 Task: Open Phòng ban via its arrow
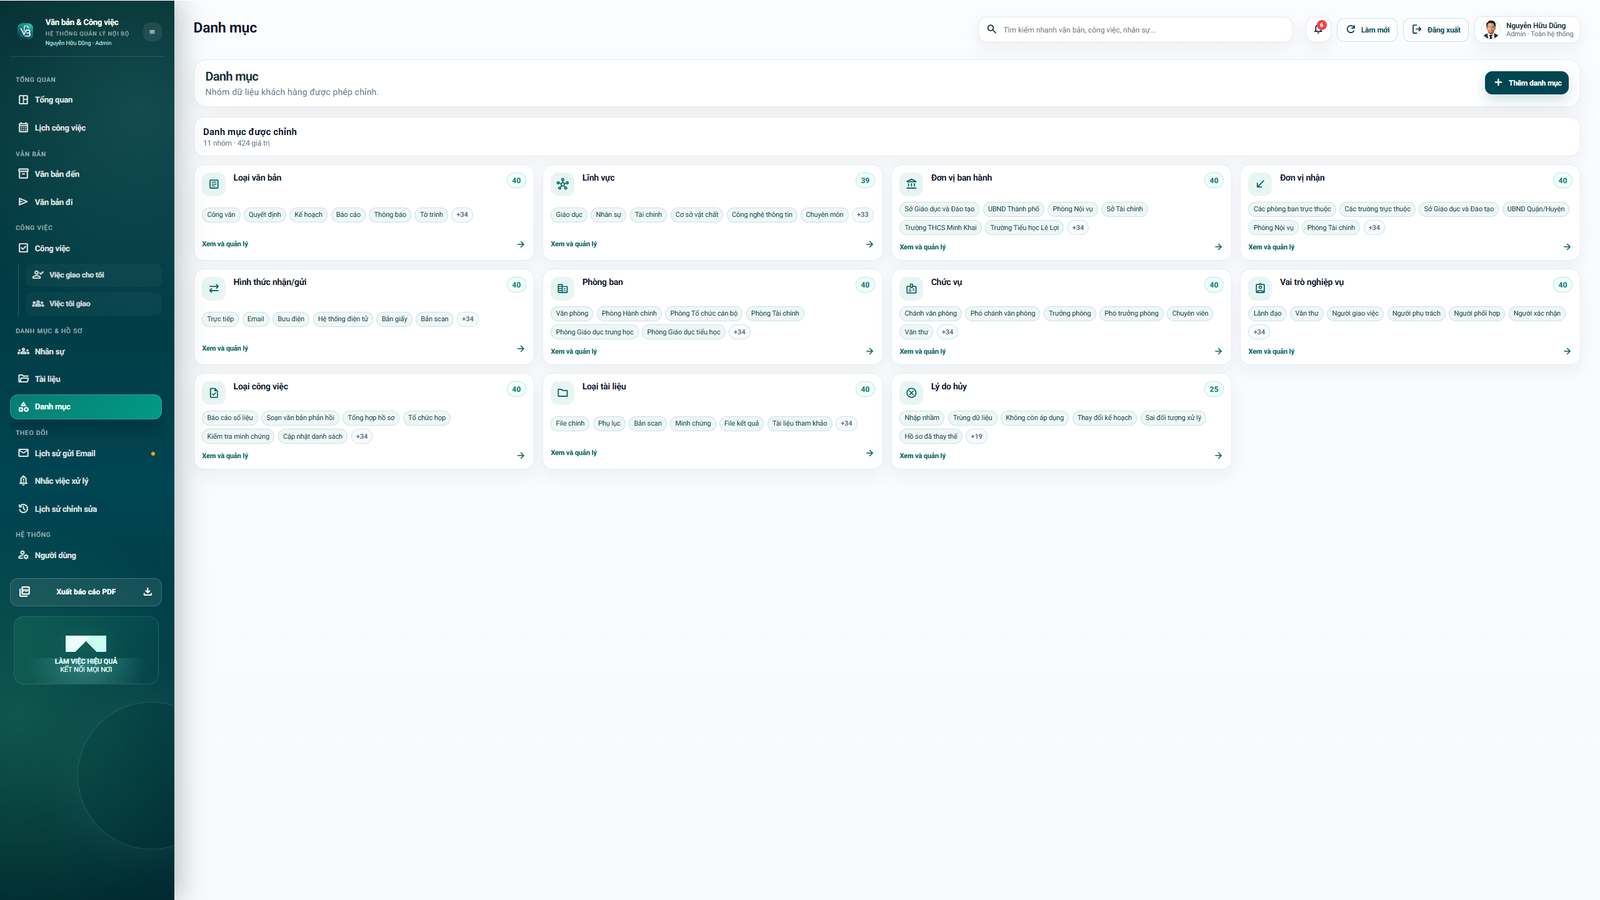pyautogui.click(x=869, y=351)
